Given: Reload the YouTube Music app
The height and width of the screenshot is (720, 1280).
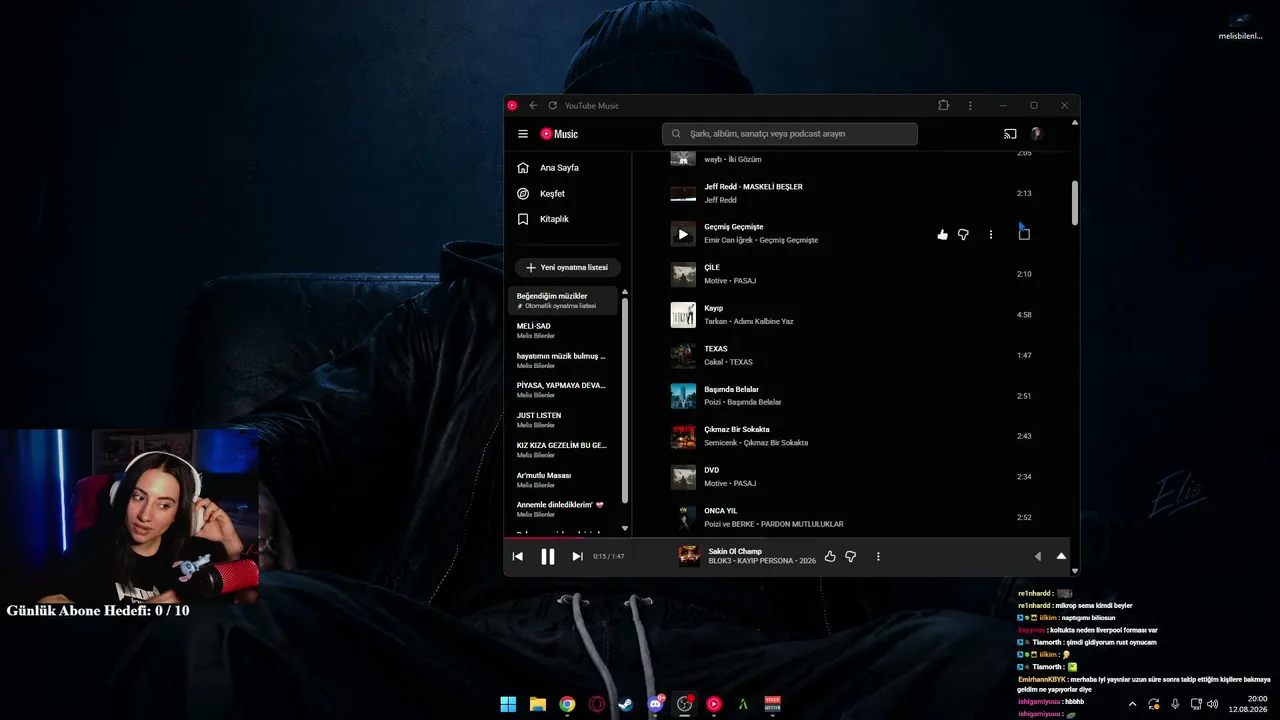Looking at the screenshot, I should coord(552,106).
